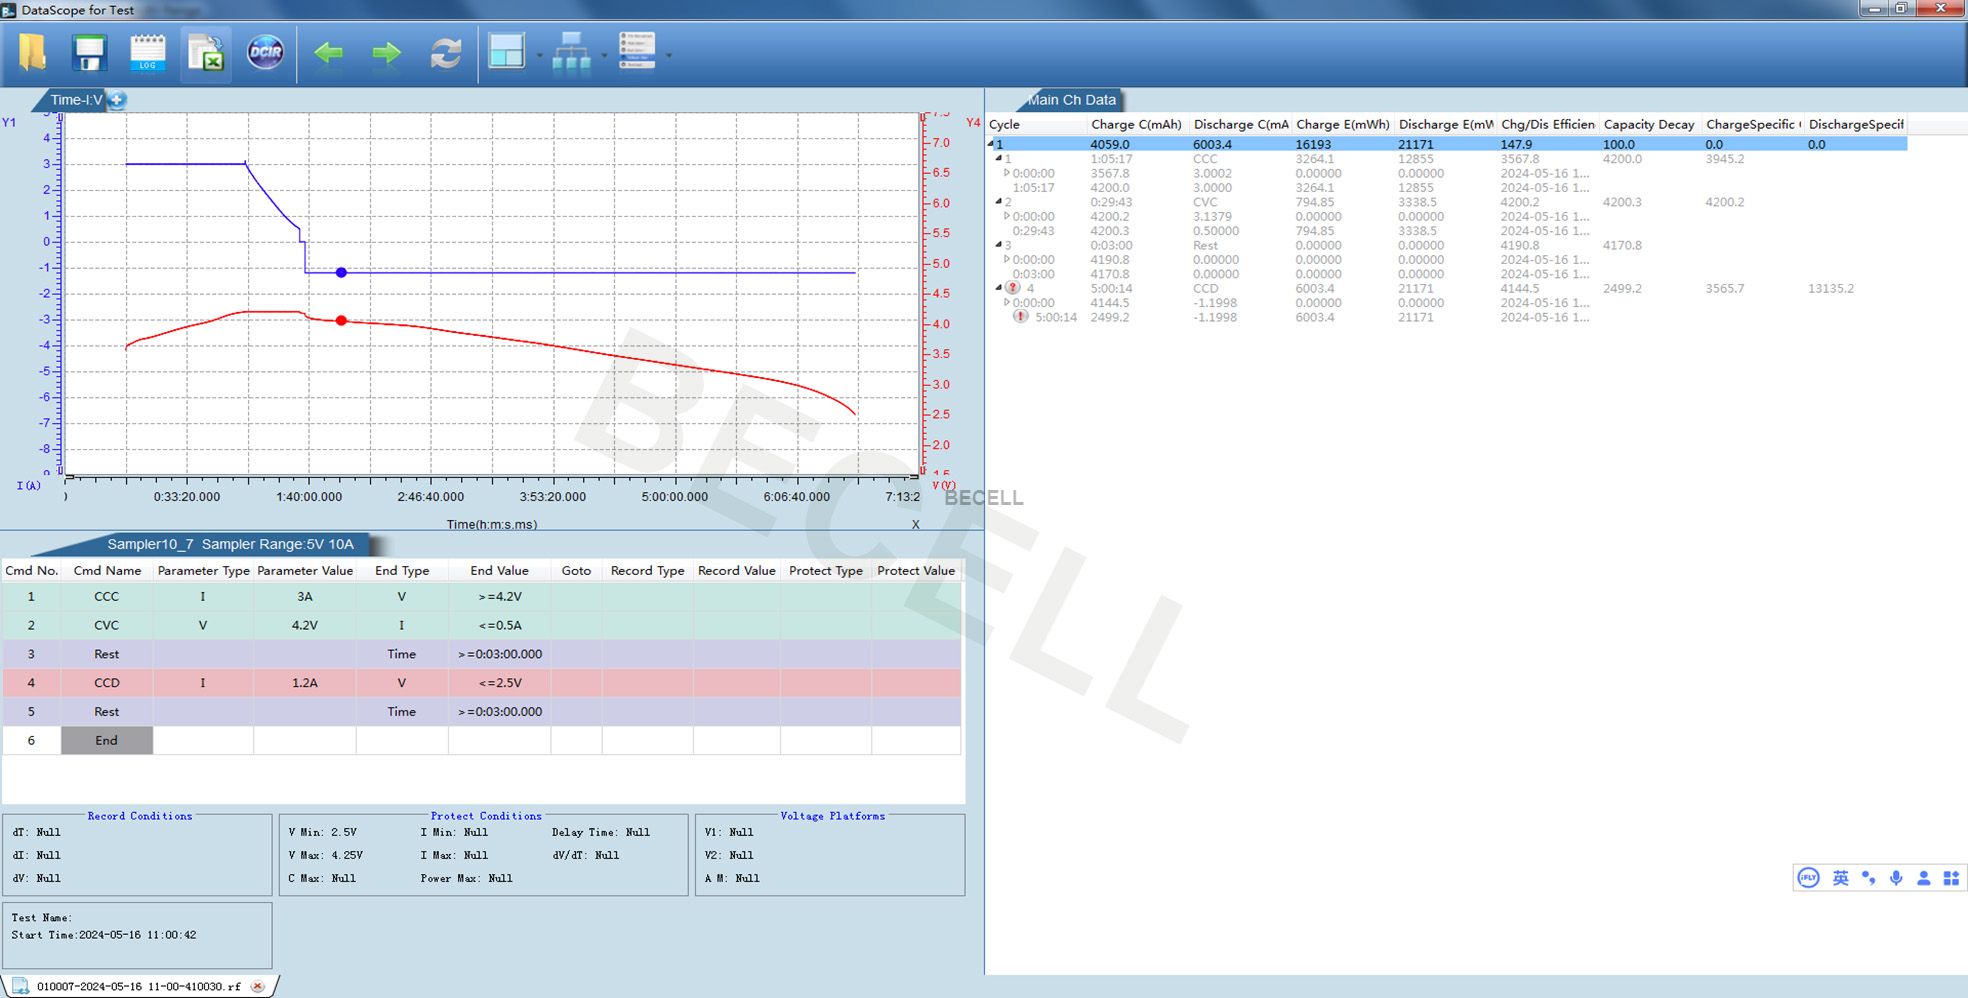Select the Sampler10_7 Sampler Range tab
This screenshot has height=998, width=1968.
pyautogui.click(x=230, y=544)
